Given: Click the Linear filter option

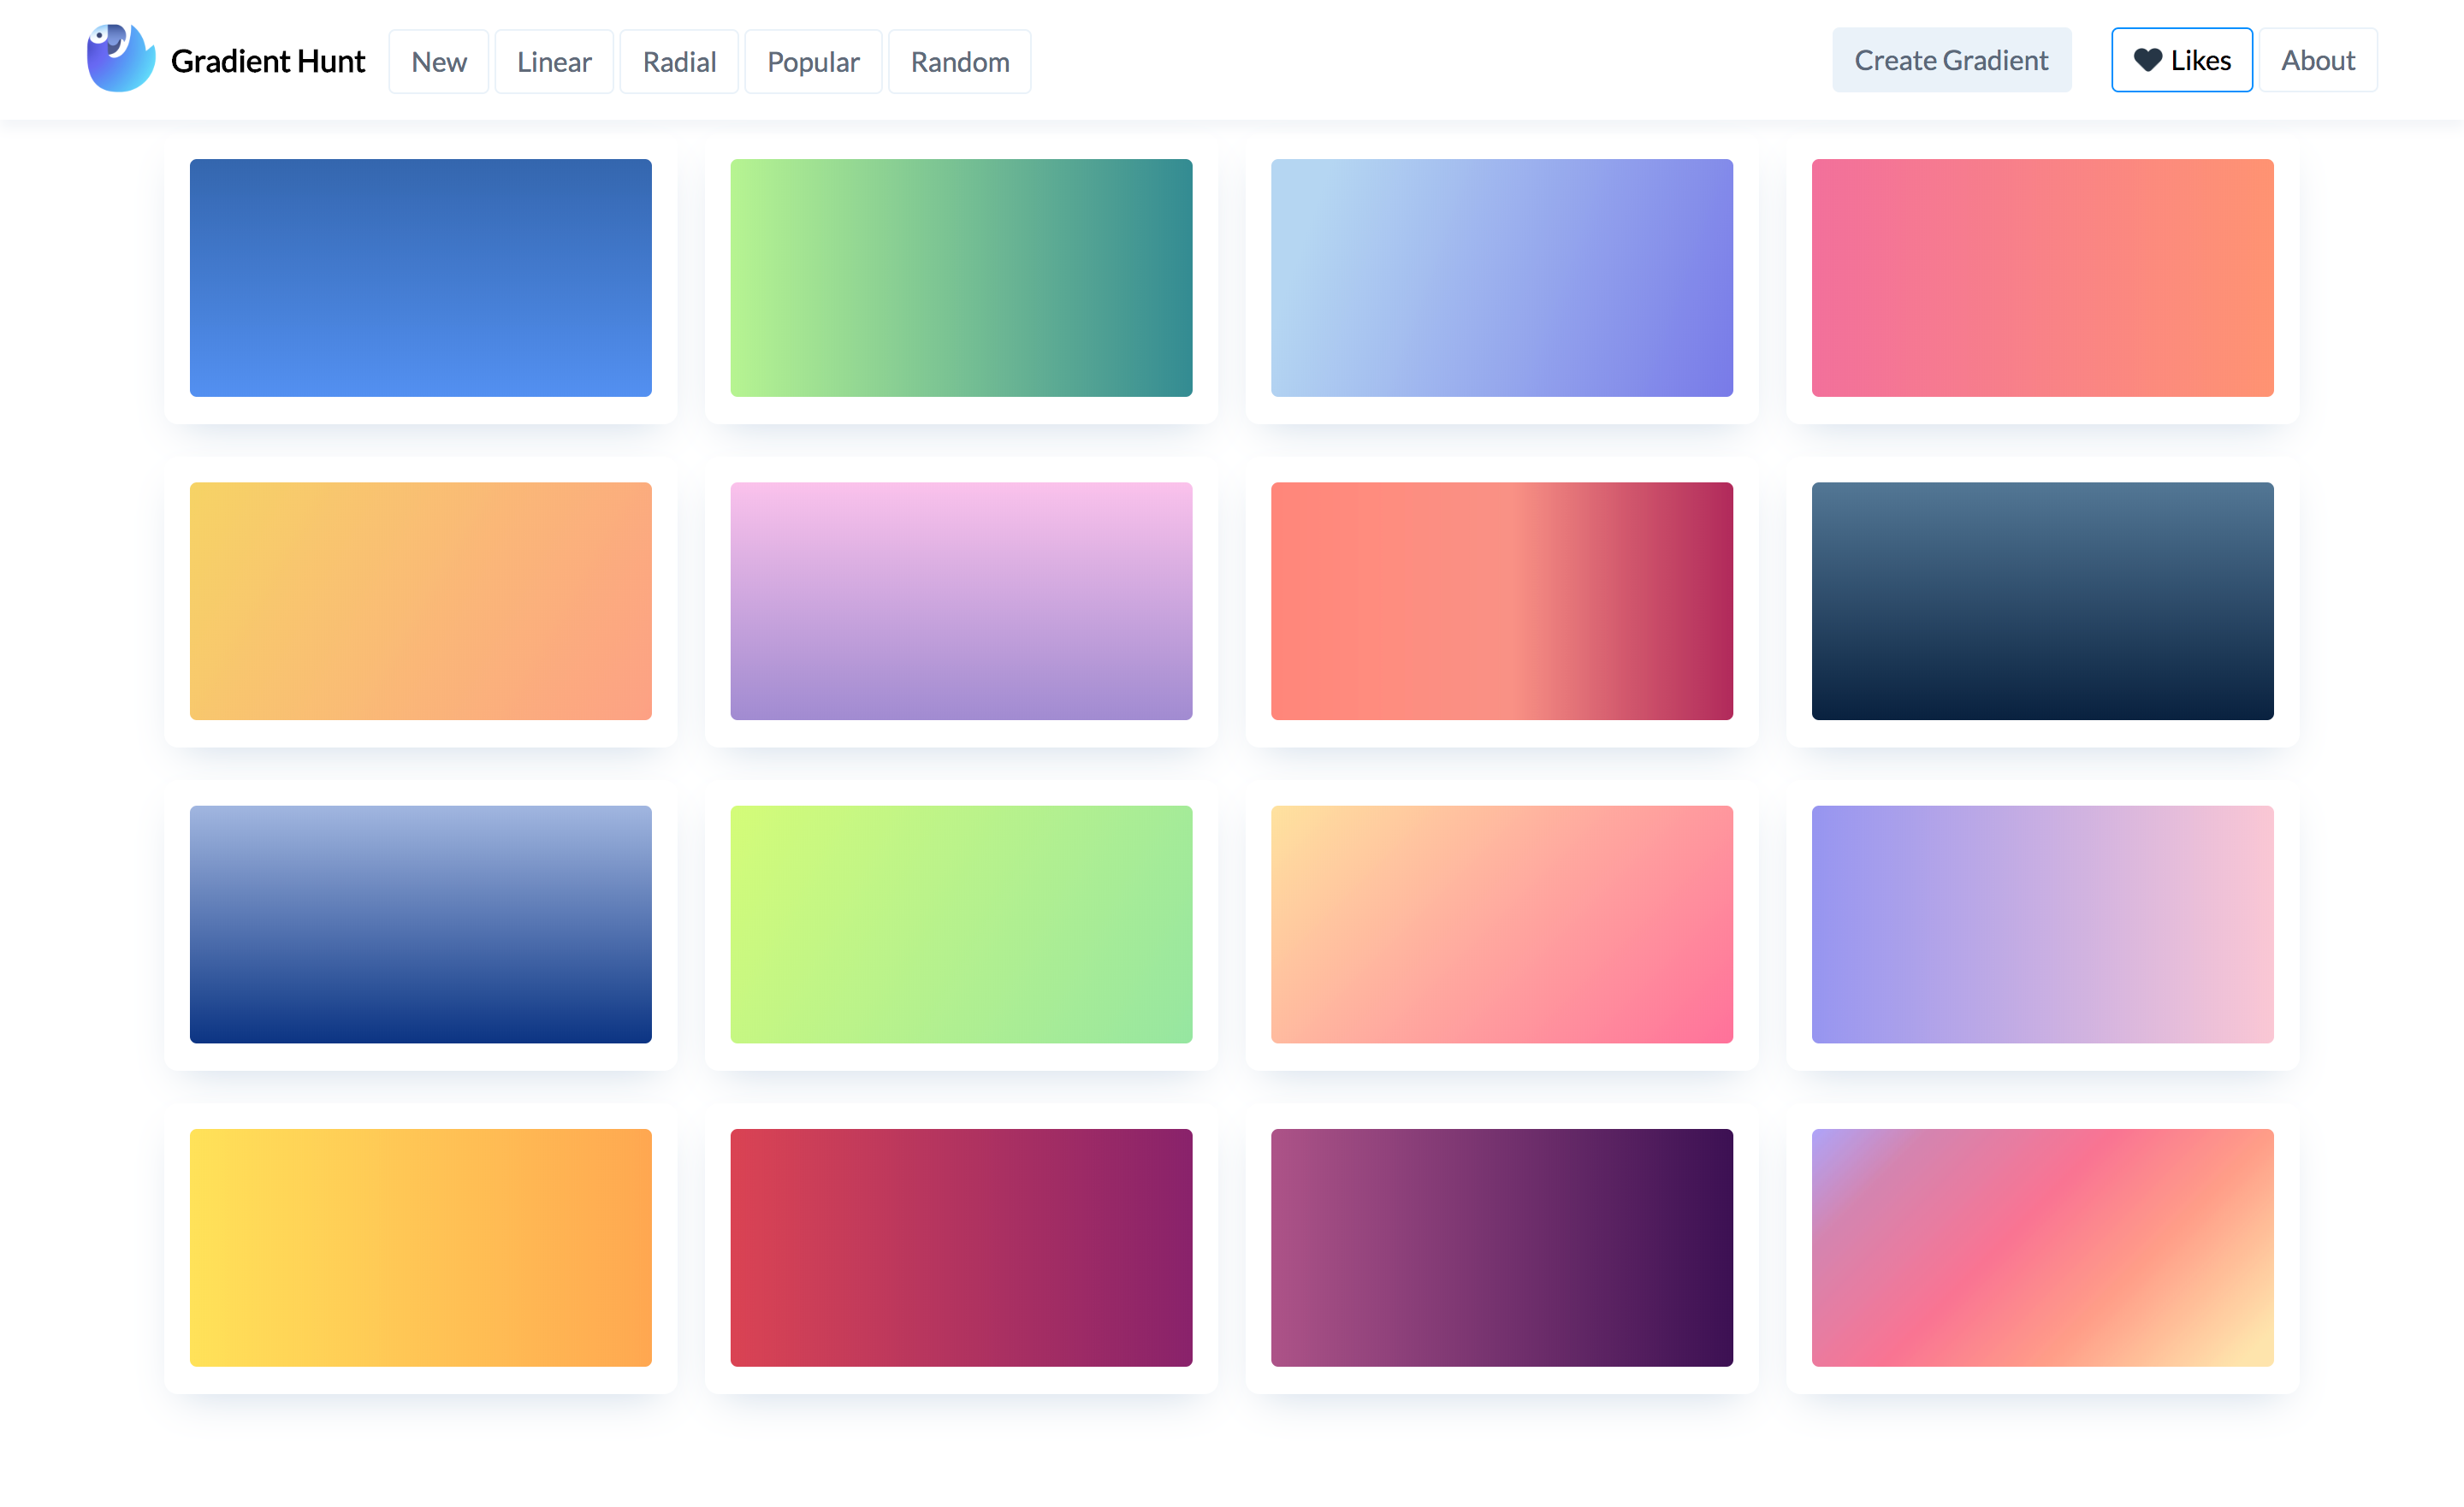Looking at the screenshot, I should (553, 60).
